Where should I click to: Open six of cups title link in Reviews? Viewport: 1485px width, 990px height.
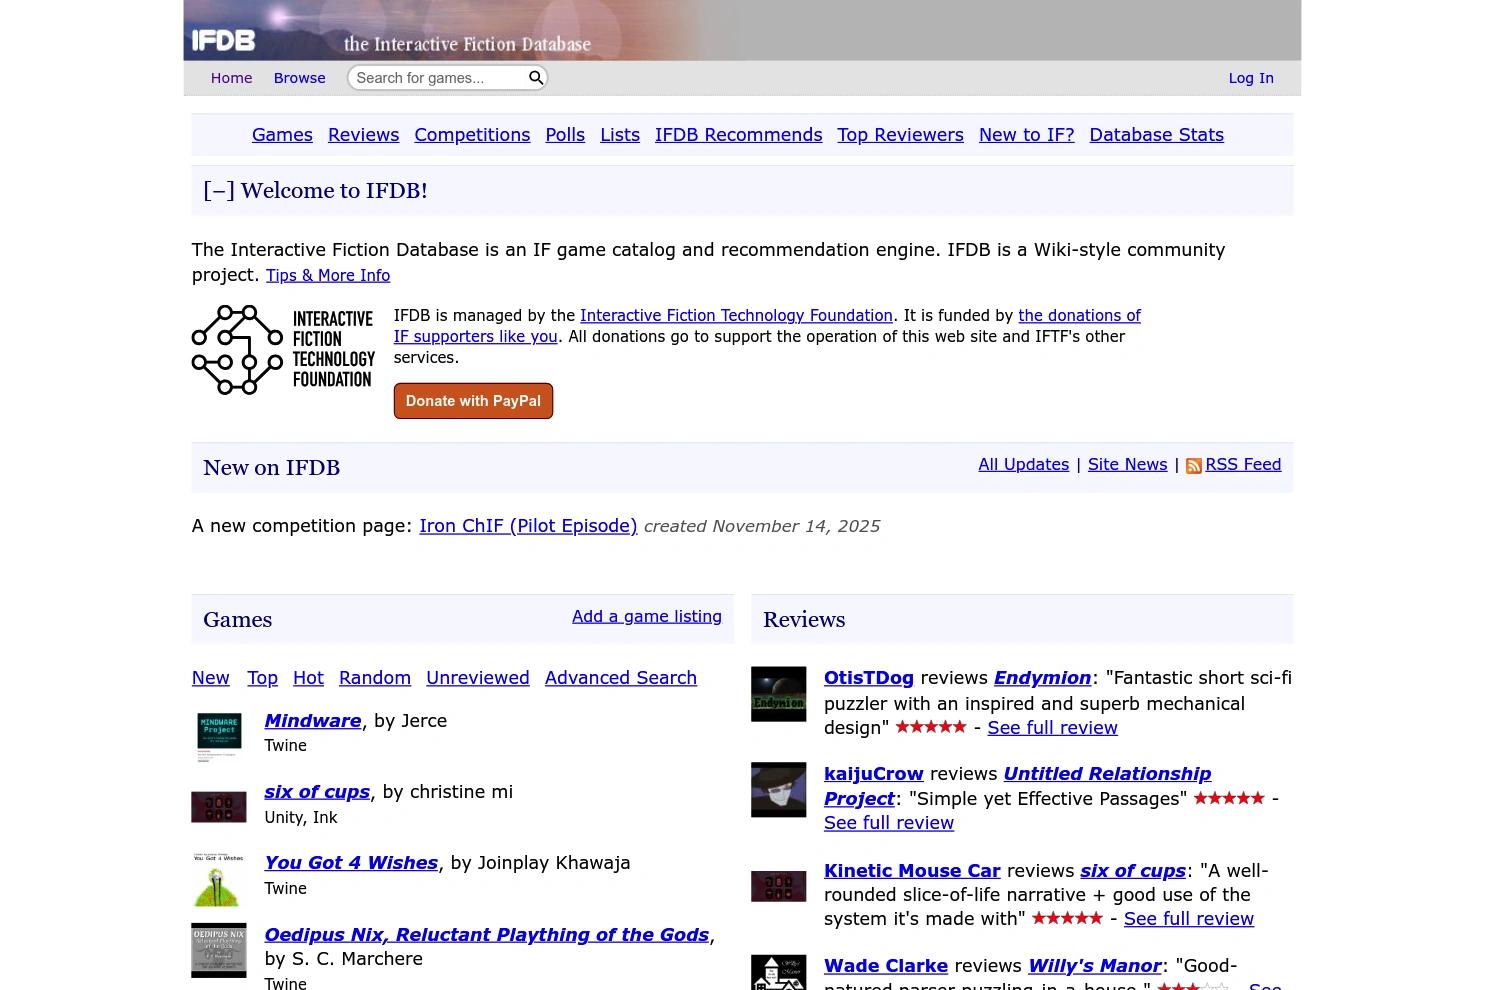click(x=1133, y=871)
